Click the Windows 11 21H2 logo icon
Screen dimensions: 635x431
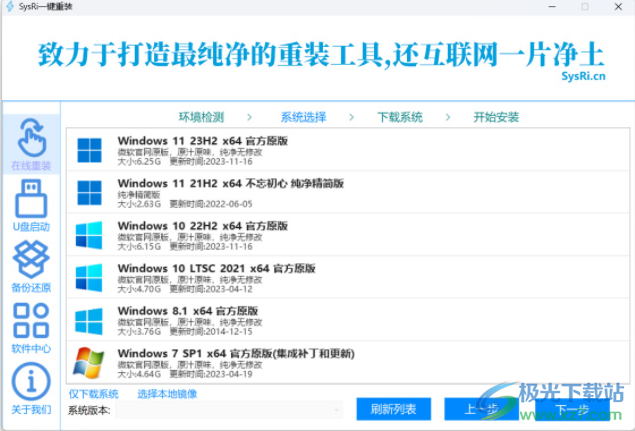pyautogui.click(x=89, y=193)
